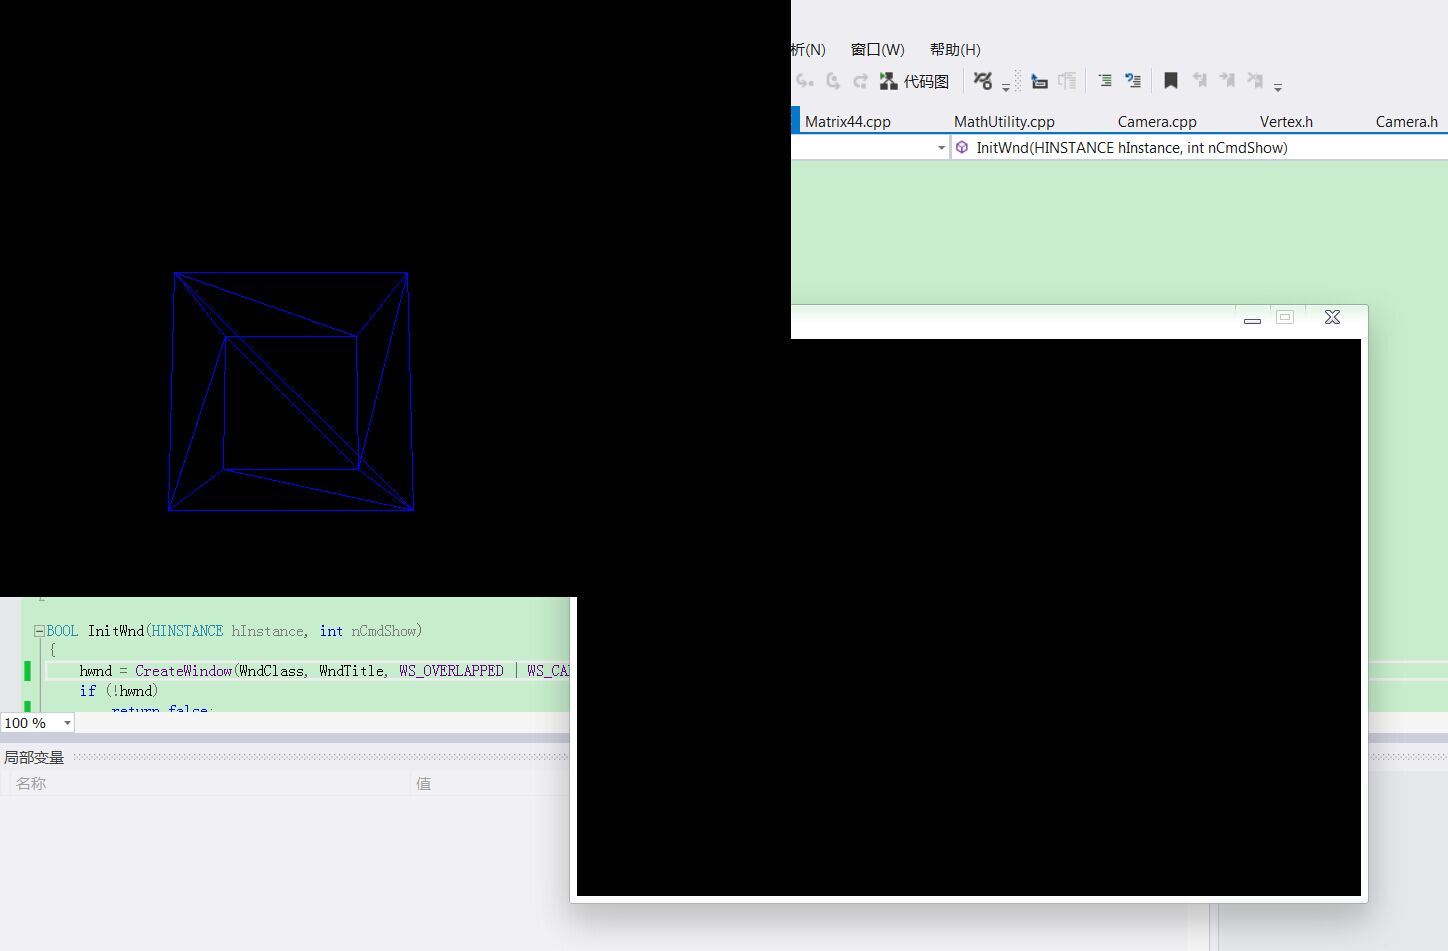The image size is (1448, 951).
Task: Click the previous bookmark icon
Action: pyautogui.click(x=1200, y=81)
